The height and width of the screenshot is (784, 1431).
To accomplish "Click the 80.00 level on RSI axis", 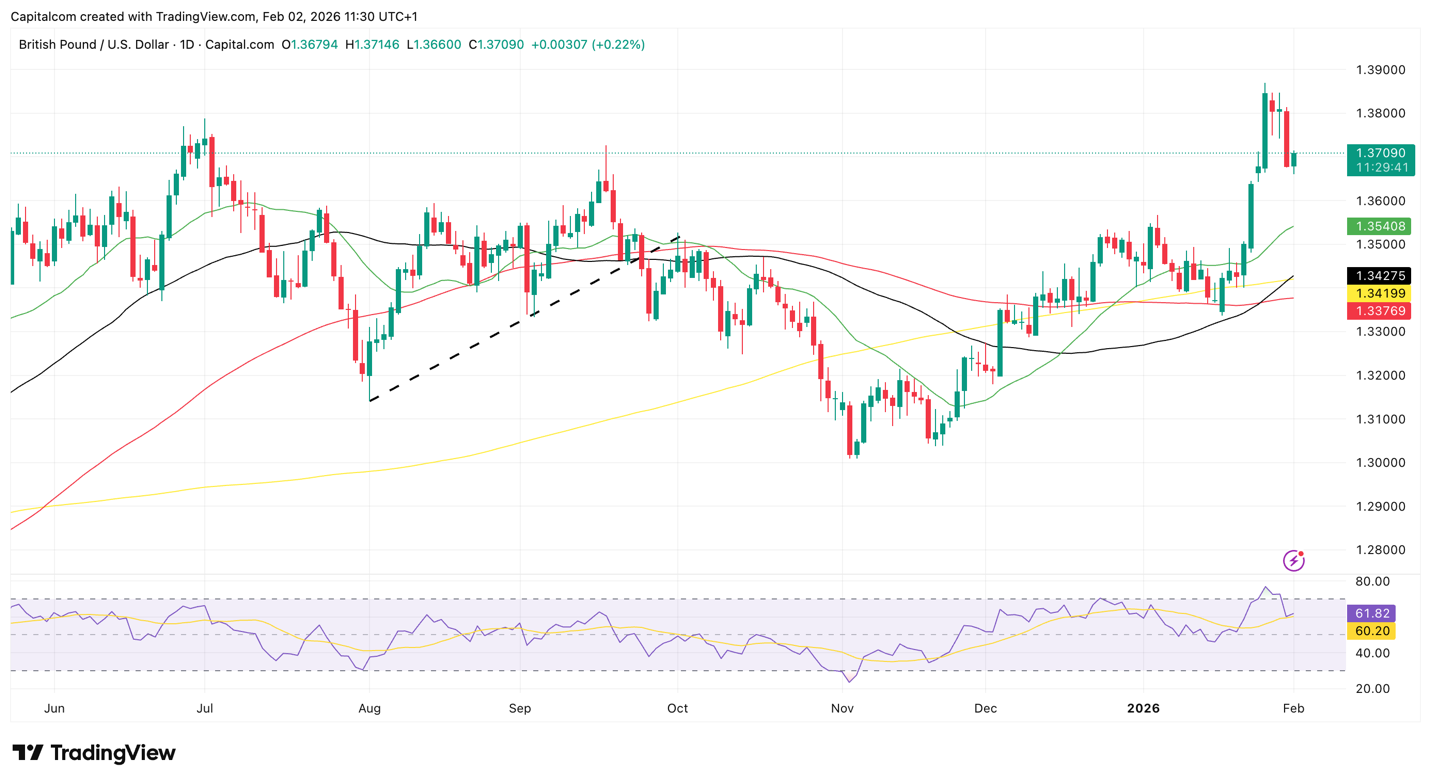I will pyautogui.click(x=1374, y=581).
